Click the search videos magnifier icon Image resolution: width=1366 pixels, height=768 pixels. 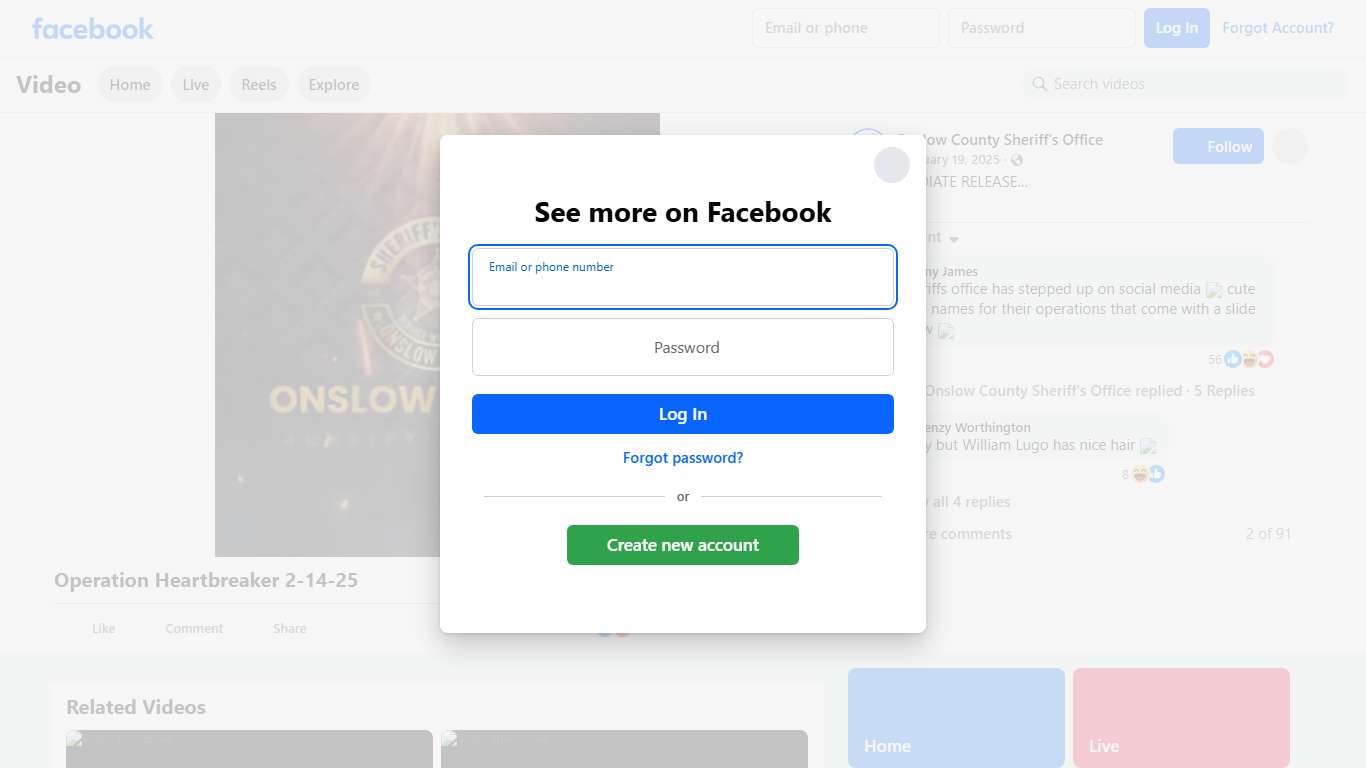(x=1040, y=84)
